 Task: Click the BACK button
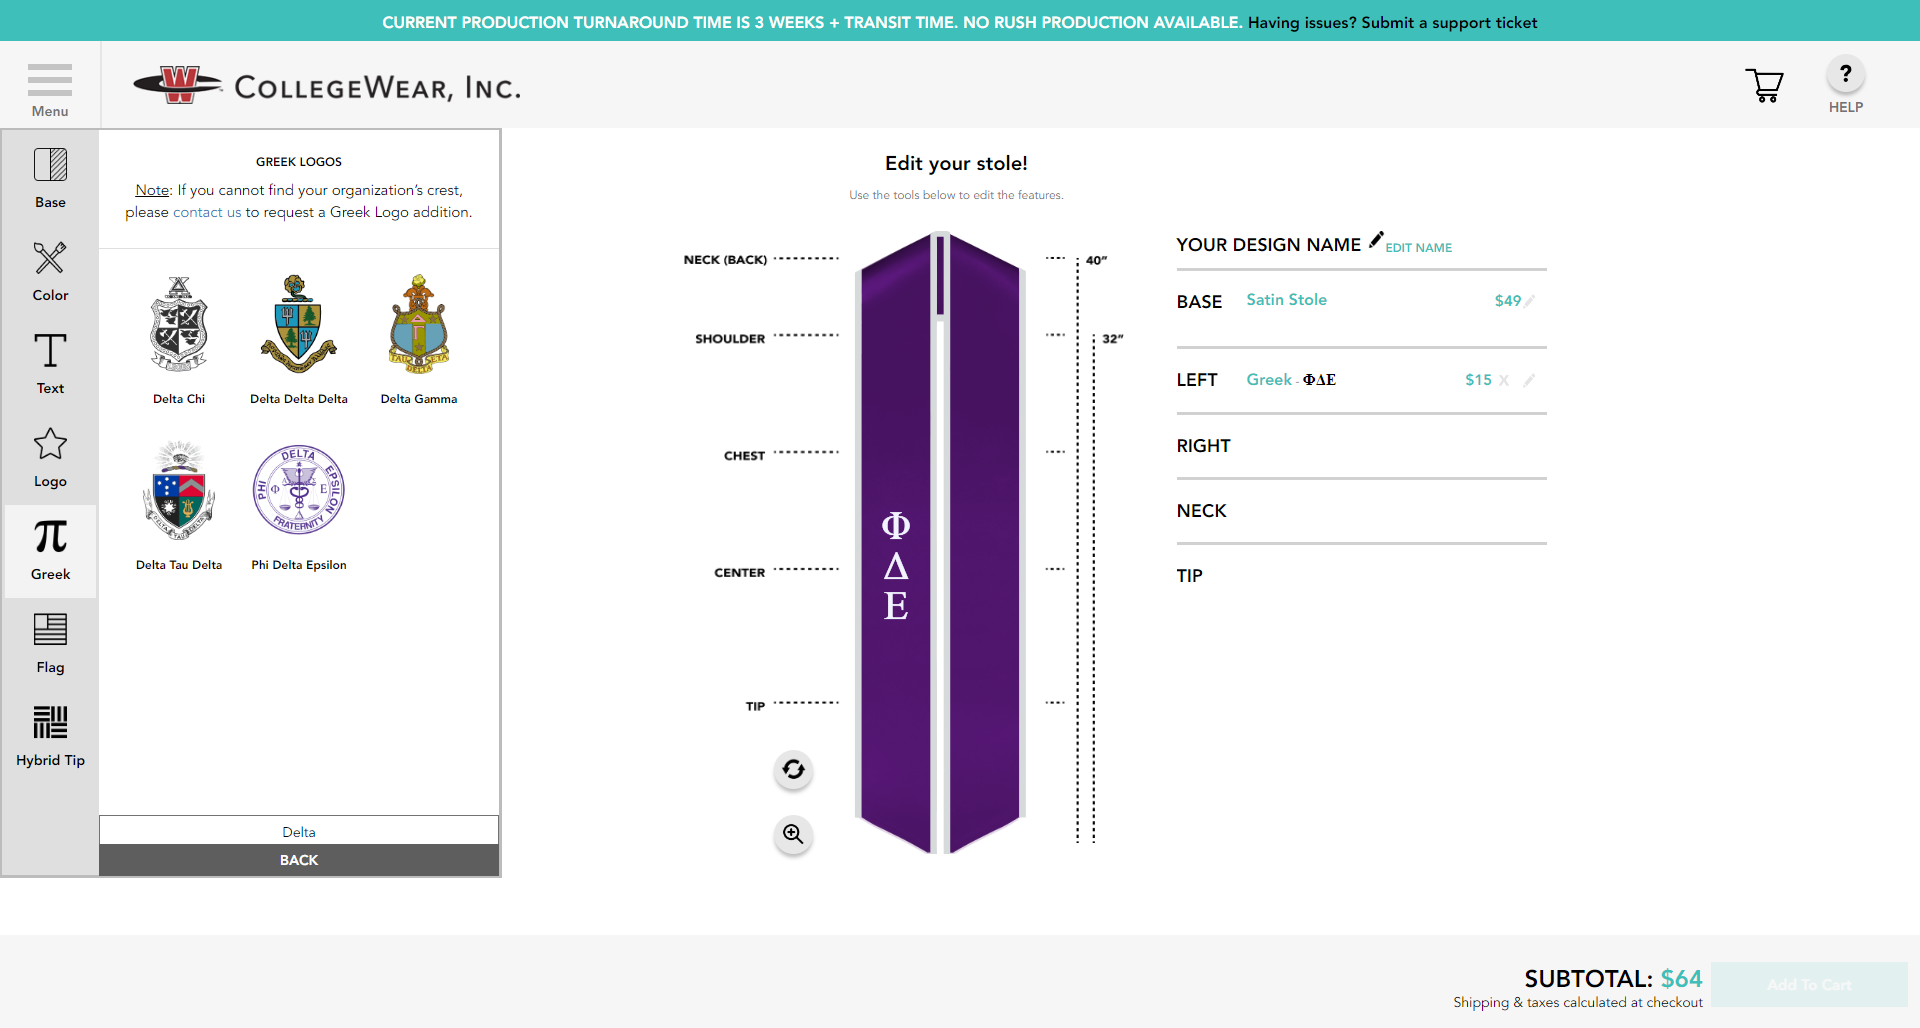click(299, 860)
